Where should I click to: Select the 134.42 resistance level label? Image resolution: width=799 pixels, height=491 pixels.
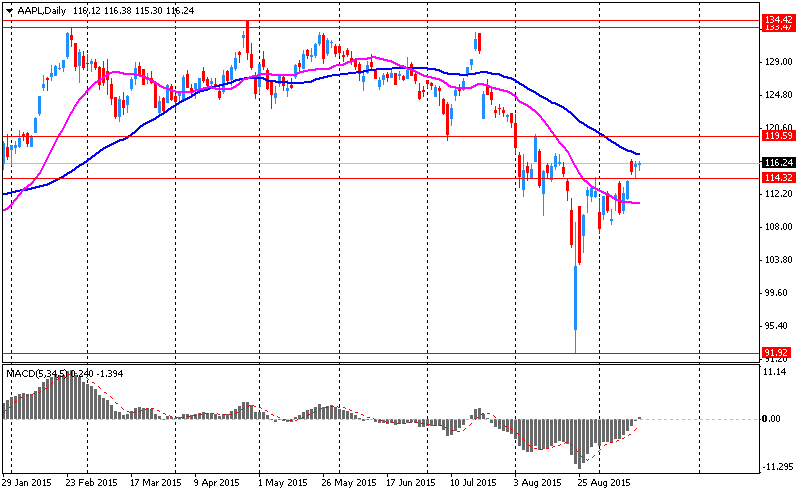778,19
